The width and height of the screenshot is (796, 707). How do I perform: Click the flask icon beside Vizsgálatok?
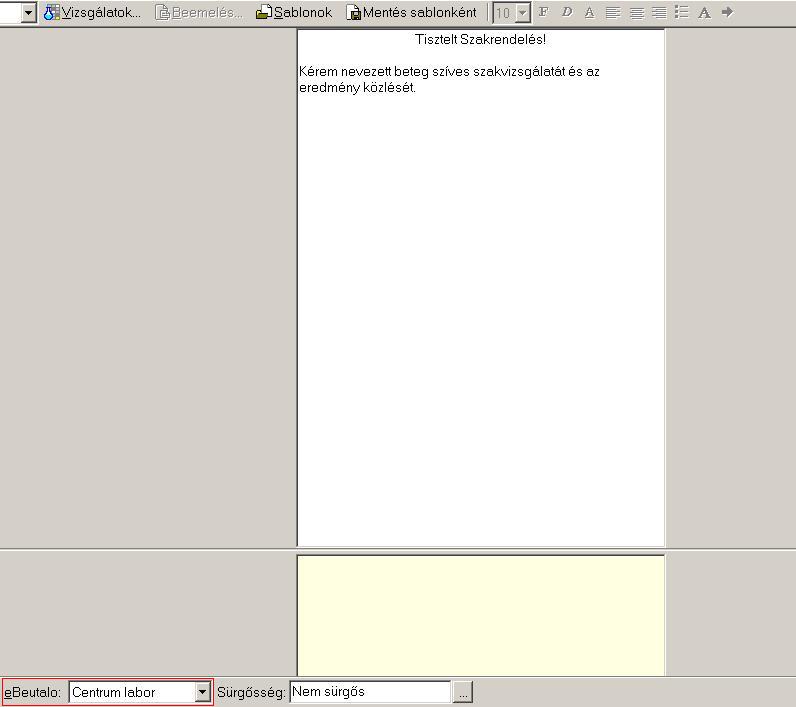pyautogui.click(x=51, y=12)
